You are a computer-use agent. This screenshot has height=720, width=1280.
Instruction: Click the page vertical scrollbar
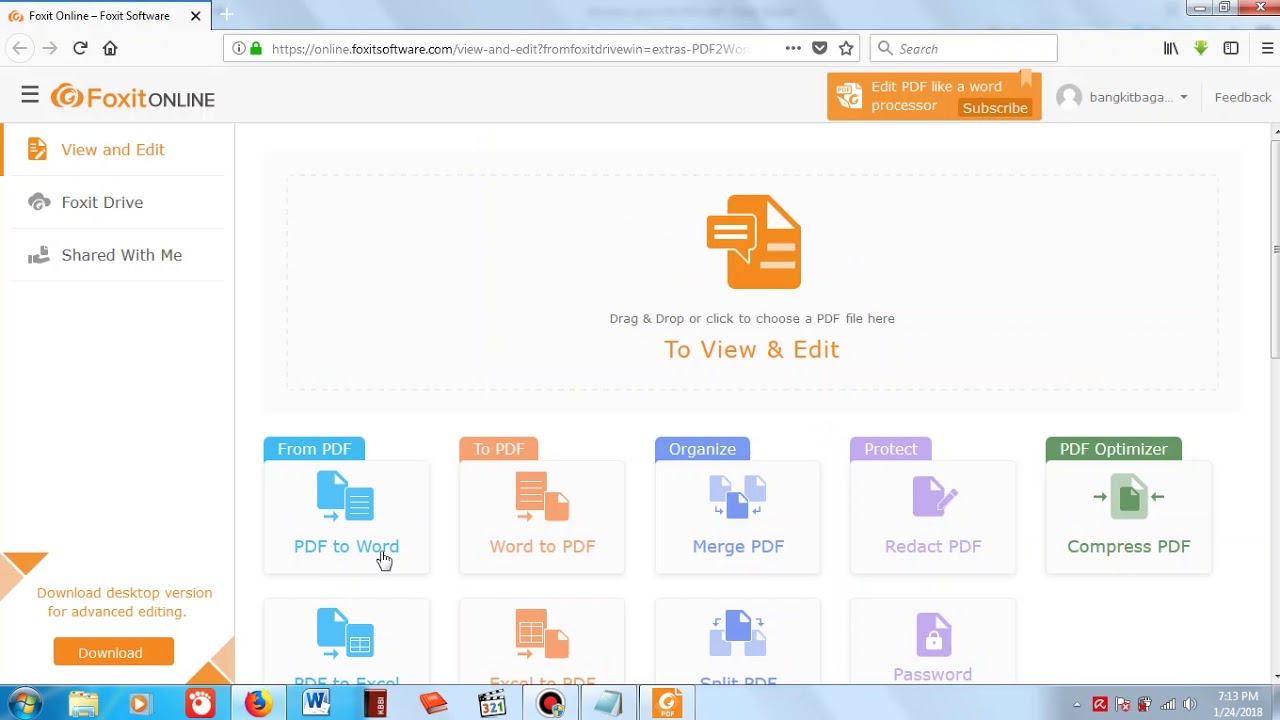pos(1275,250)
